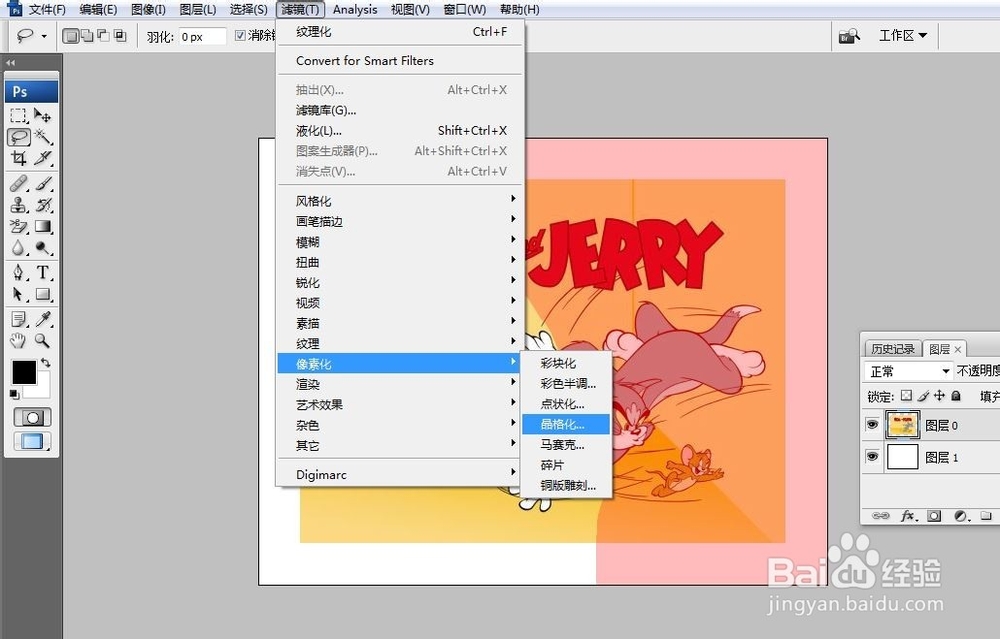Select the Magic Wand tool
The width and height of the screenshot is (1000, 639).
[43, 136]
